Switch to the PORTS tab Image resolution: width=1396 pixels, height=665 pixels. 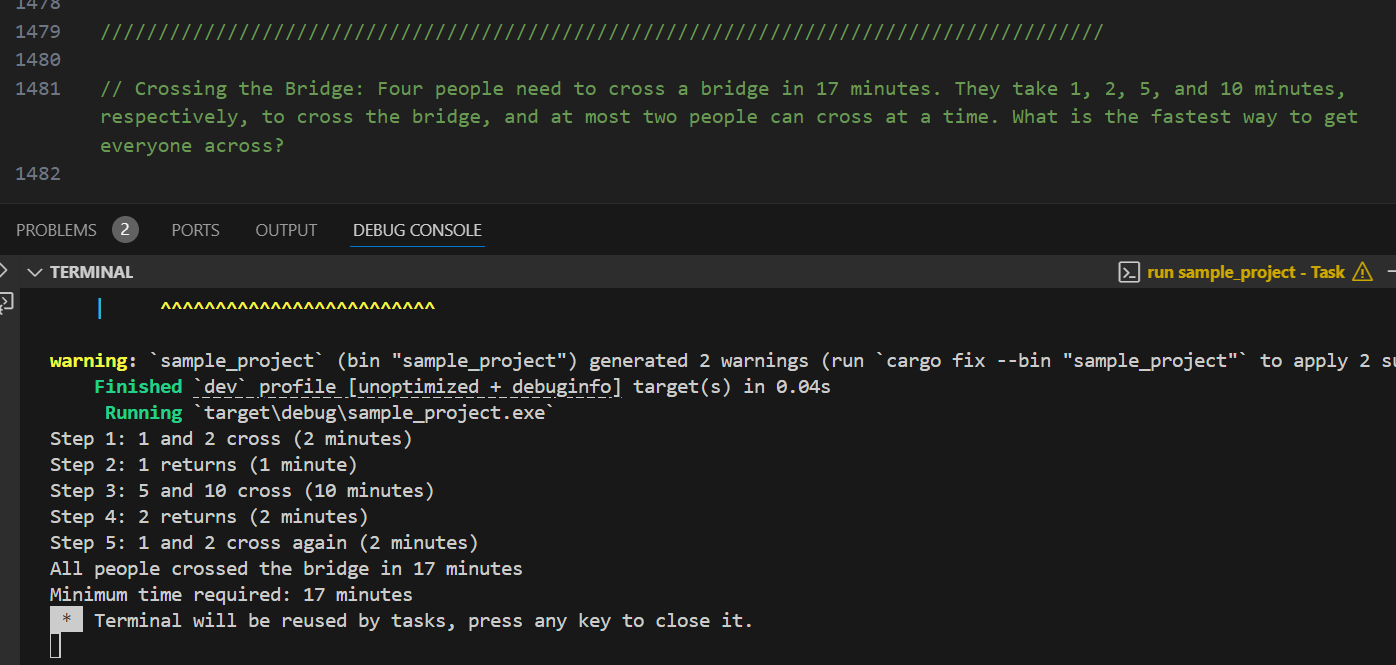[x=195, y=230]
